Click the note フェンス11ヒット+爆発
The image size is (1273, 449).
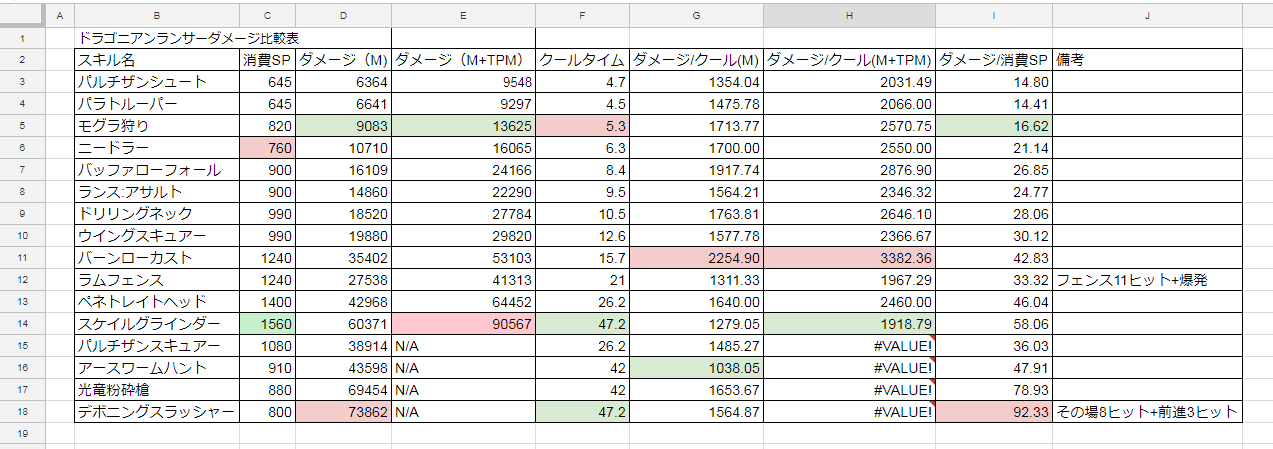[x=1147, y=280]
